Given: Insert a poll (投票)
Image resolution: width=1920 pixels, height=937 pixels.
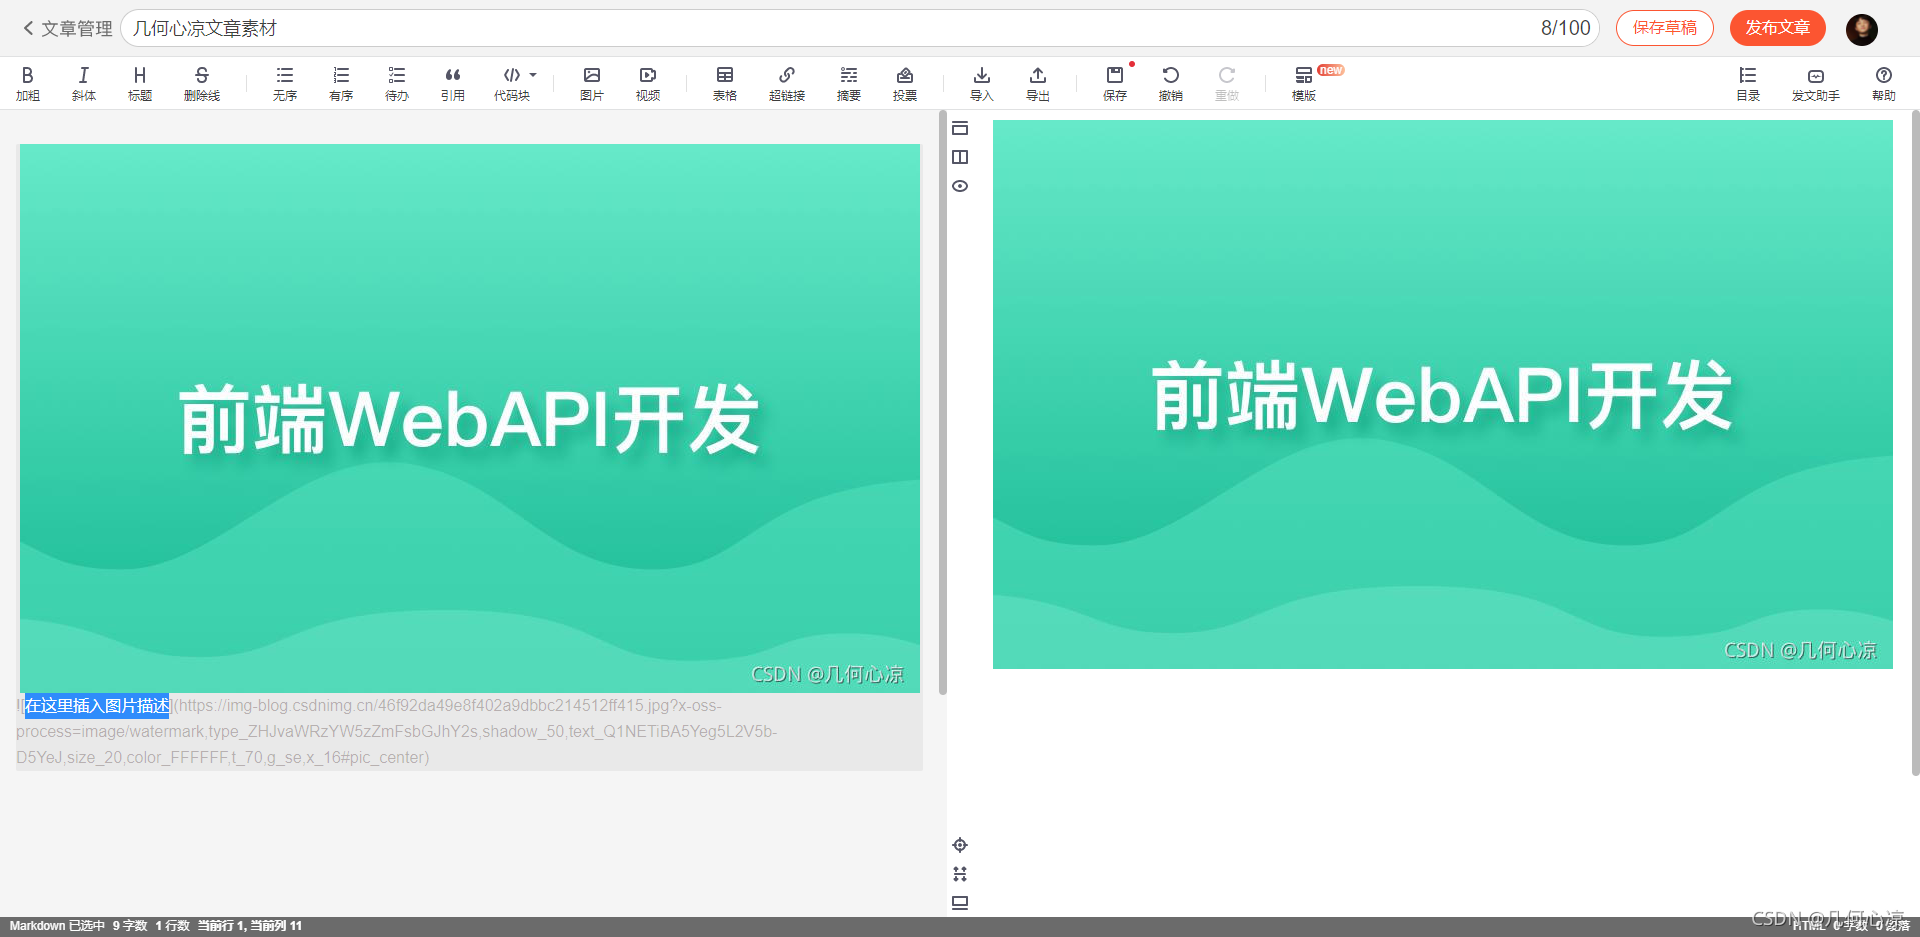Looking at the screenshot, I should click(905, 83).
